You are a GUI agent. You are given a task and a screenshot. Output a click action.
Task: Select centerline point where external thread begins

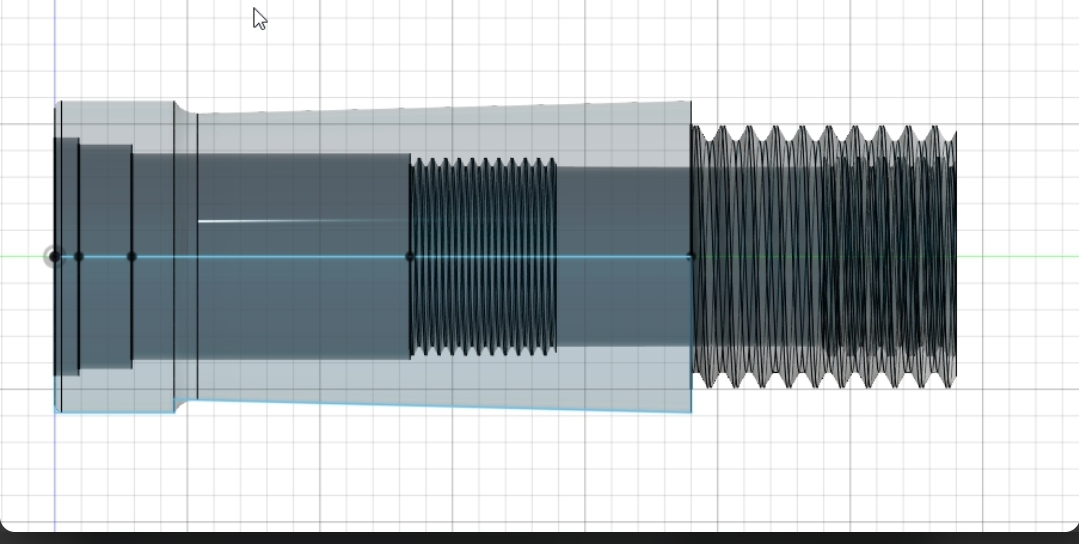(691, 257)
